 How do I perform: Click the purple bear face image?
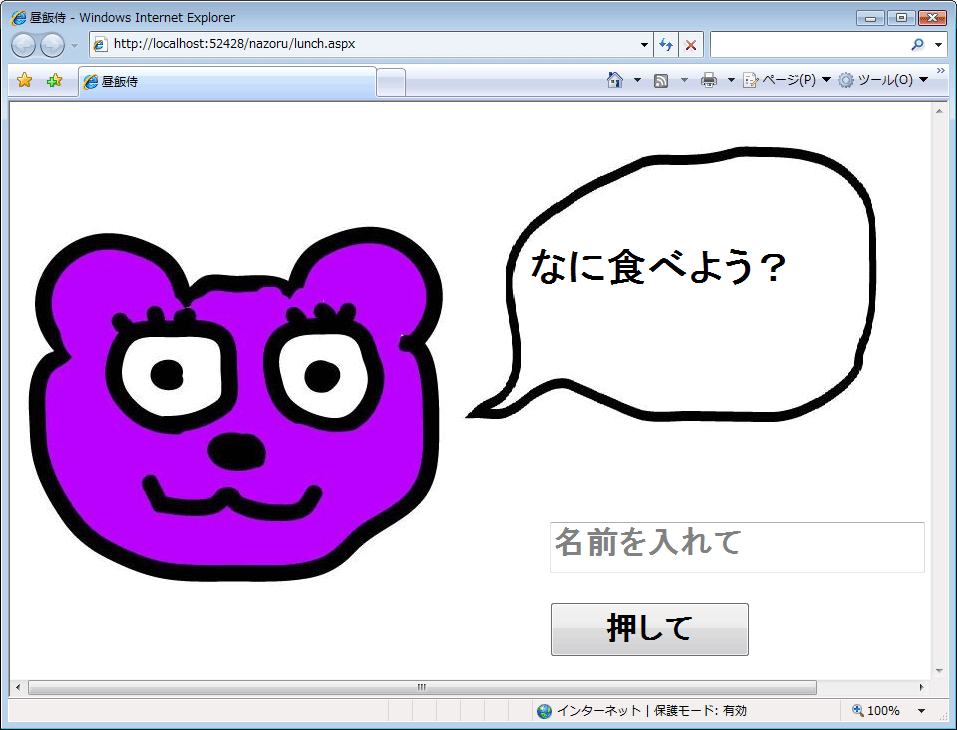[235, 404]
